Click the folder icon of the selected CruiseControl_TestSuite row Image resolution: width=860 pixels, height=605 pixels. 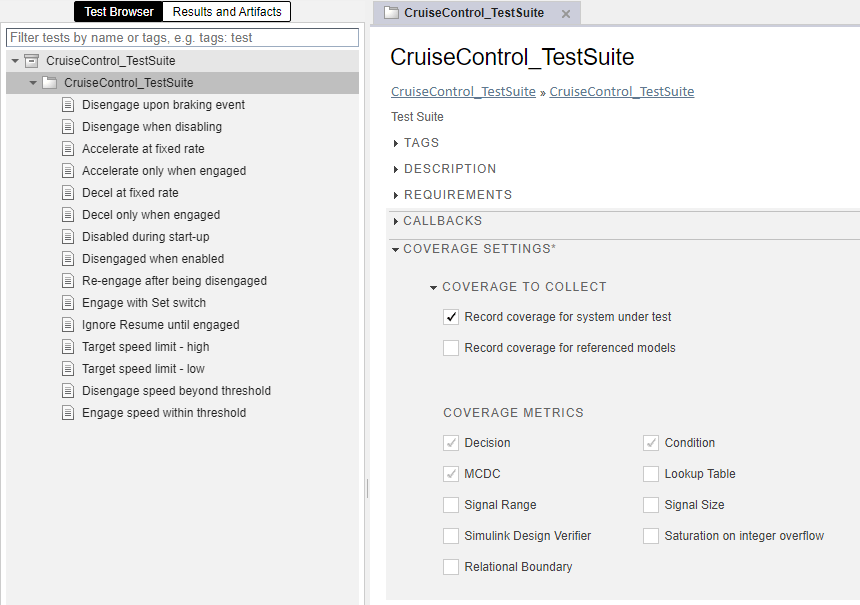(x=49, y=83)
